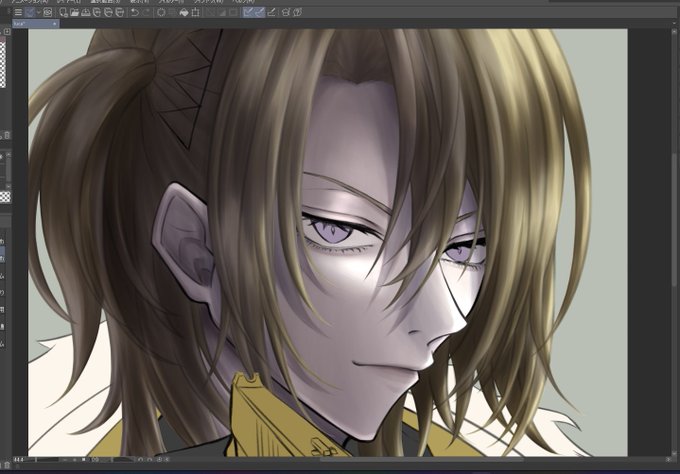Switch to the kara* canvas tab
The width and height of the screenshot is (680, 474).
(x=35, y=24)
